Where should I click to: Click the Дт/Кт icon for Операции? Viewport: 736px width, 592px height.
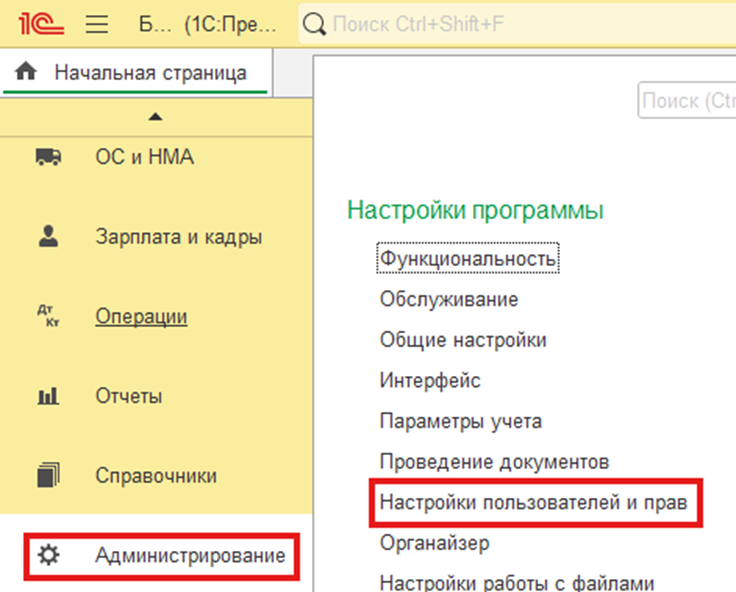tap(48, 317)
